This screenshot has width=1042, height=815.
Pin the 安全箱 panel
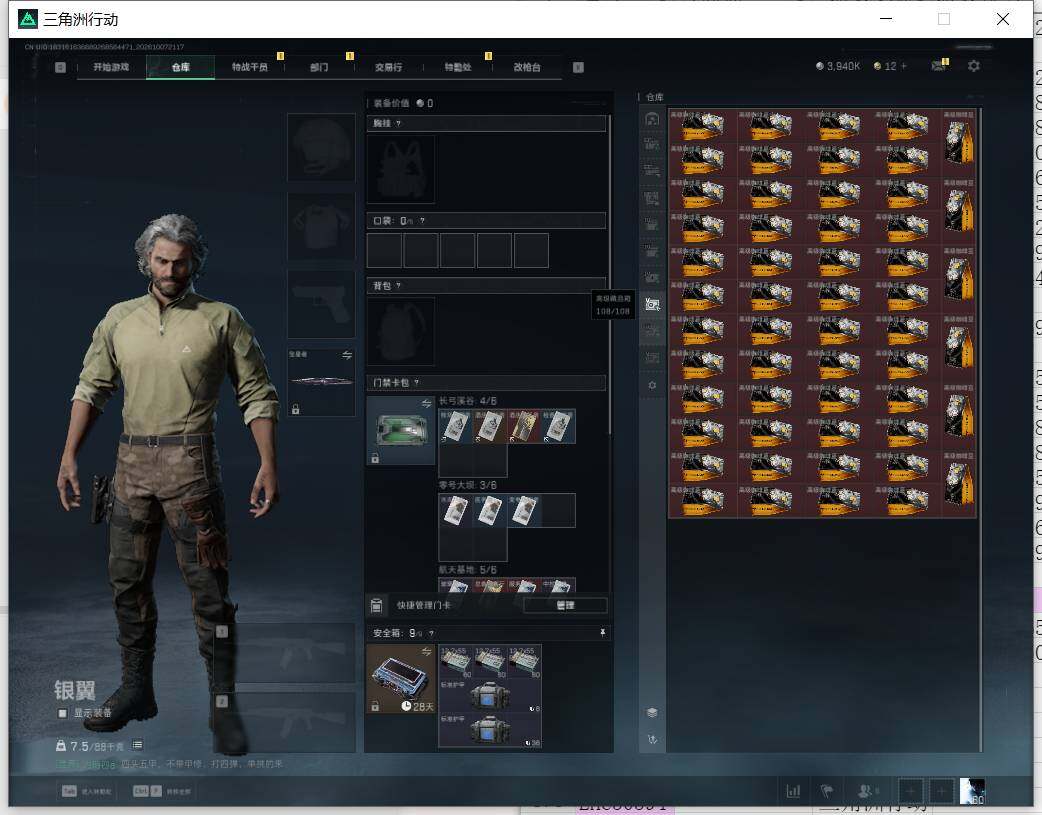602,633
